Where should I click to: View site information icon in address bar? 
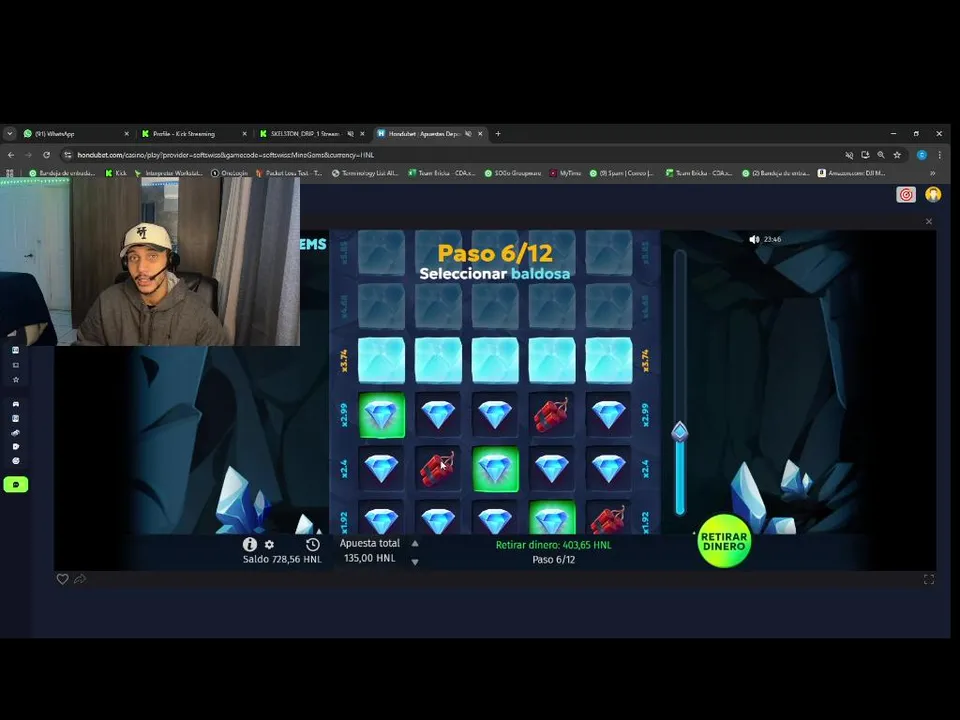pyautogui.click(x=68, y=155)
